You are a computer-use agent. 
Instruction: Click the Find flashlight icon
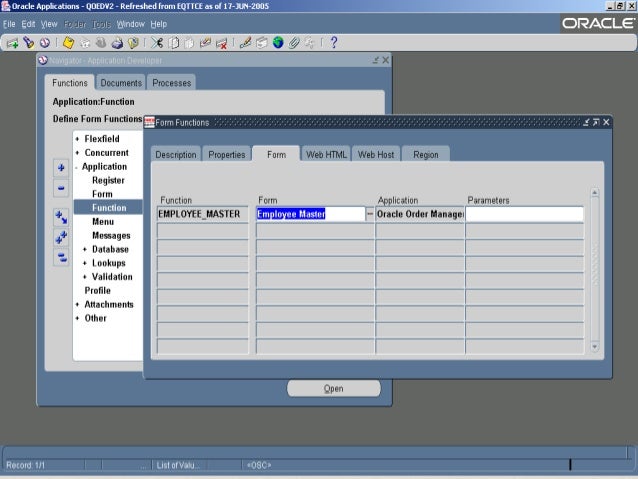[x=29, y=42]
